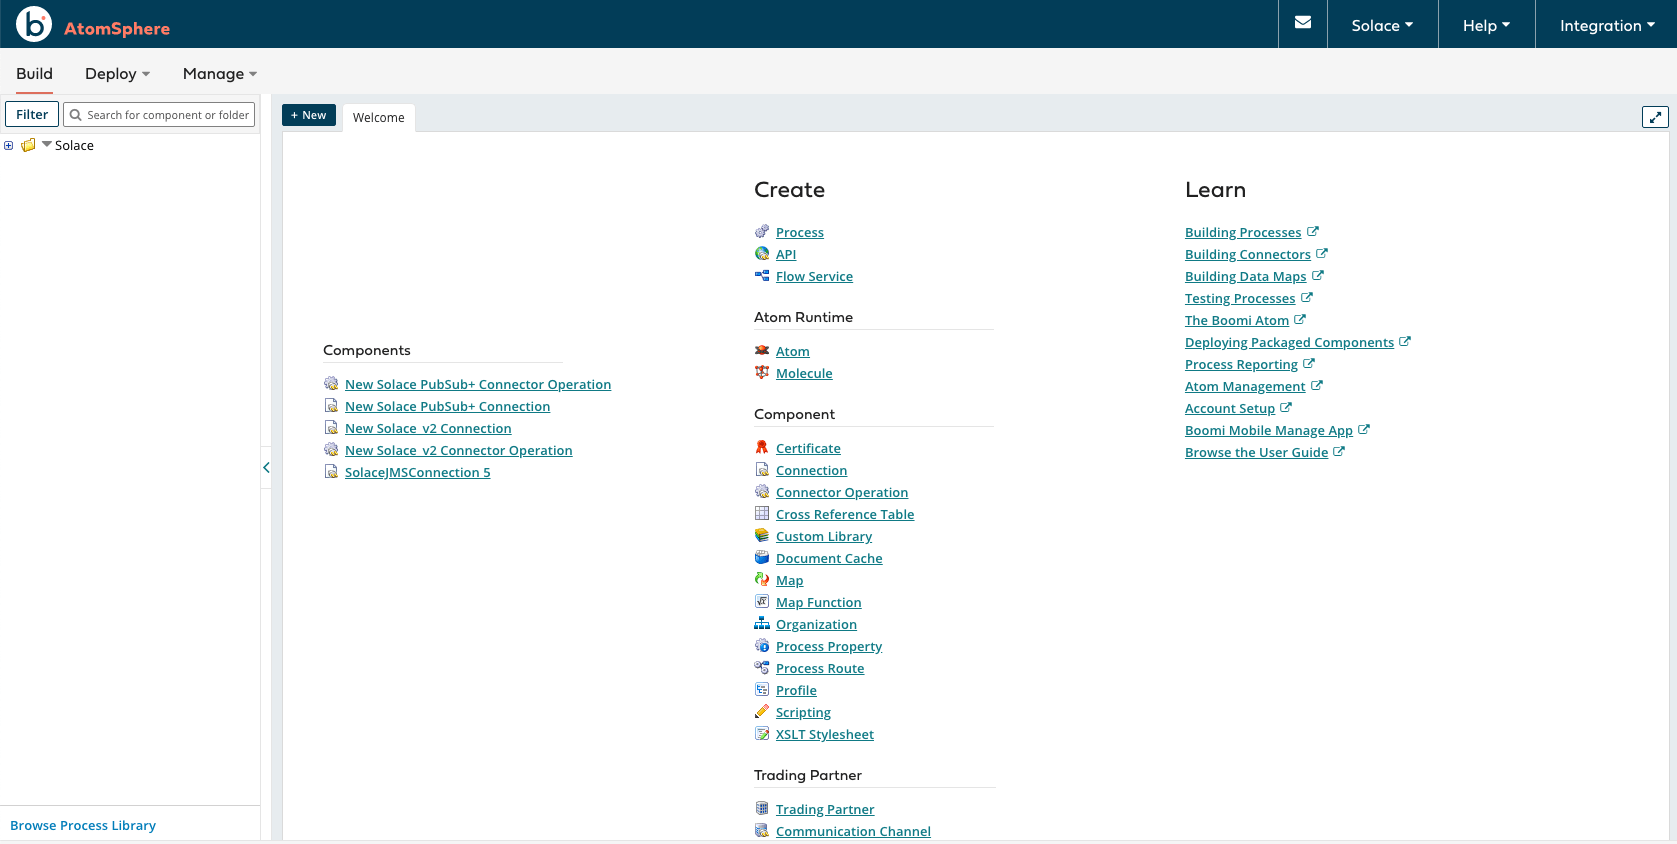The height and width of the screenshot is (844, 1677).
Task: Click the Process Property link
Action: pyautogui.click(x=829, y=646)
